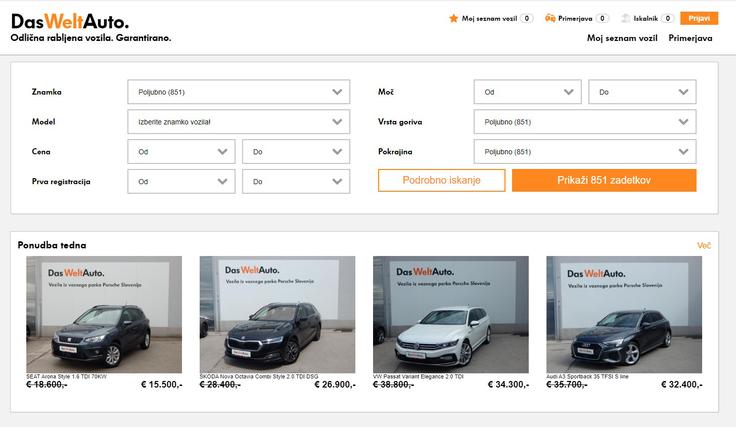Open Moj seznam vozil counter badge

click(527, 18)
